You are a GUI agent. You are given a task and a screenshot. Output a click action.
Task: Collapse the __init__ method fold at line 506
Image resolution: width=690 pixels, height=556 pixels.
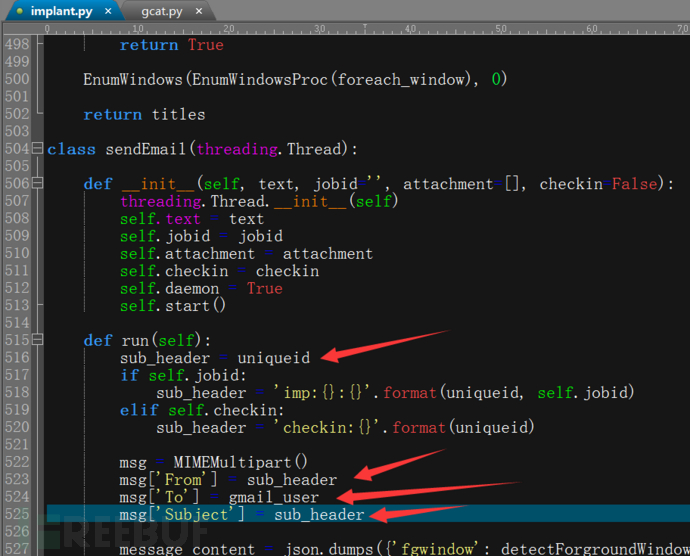click(x=38, y=183)
